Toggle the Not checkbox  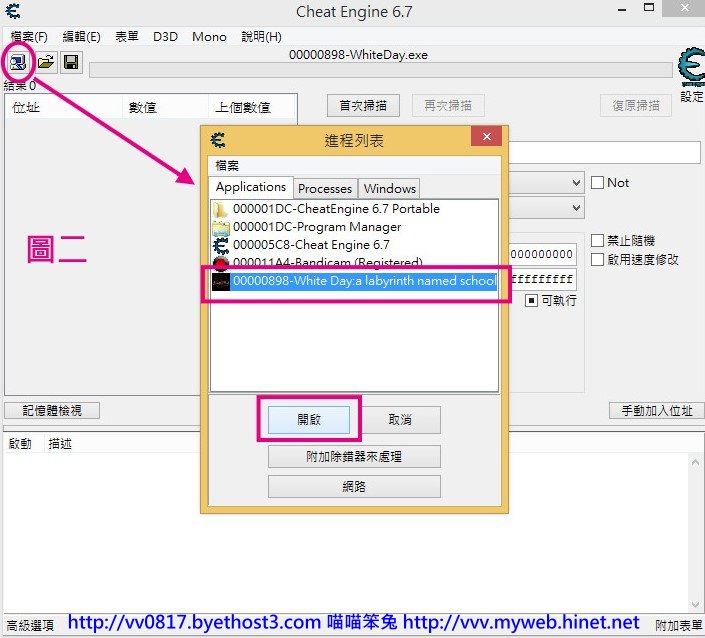click(597, 183)
